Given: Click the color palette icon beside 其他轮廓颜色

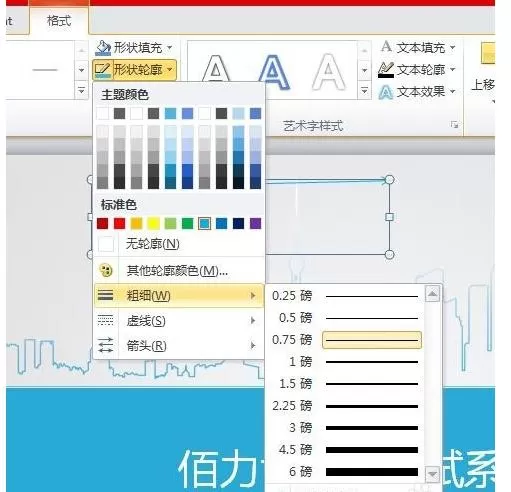Looking at the screenshot, I should [x=106, y=270].
